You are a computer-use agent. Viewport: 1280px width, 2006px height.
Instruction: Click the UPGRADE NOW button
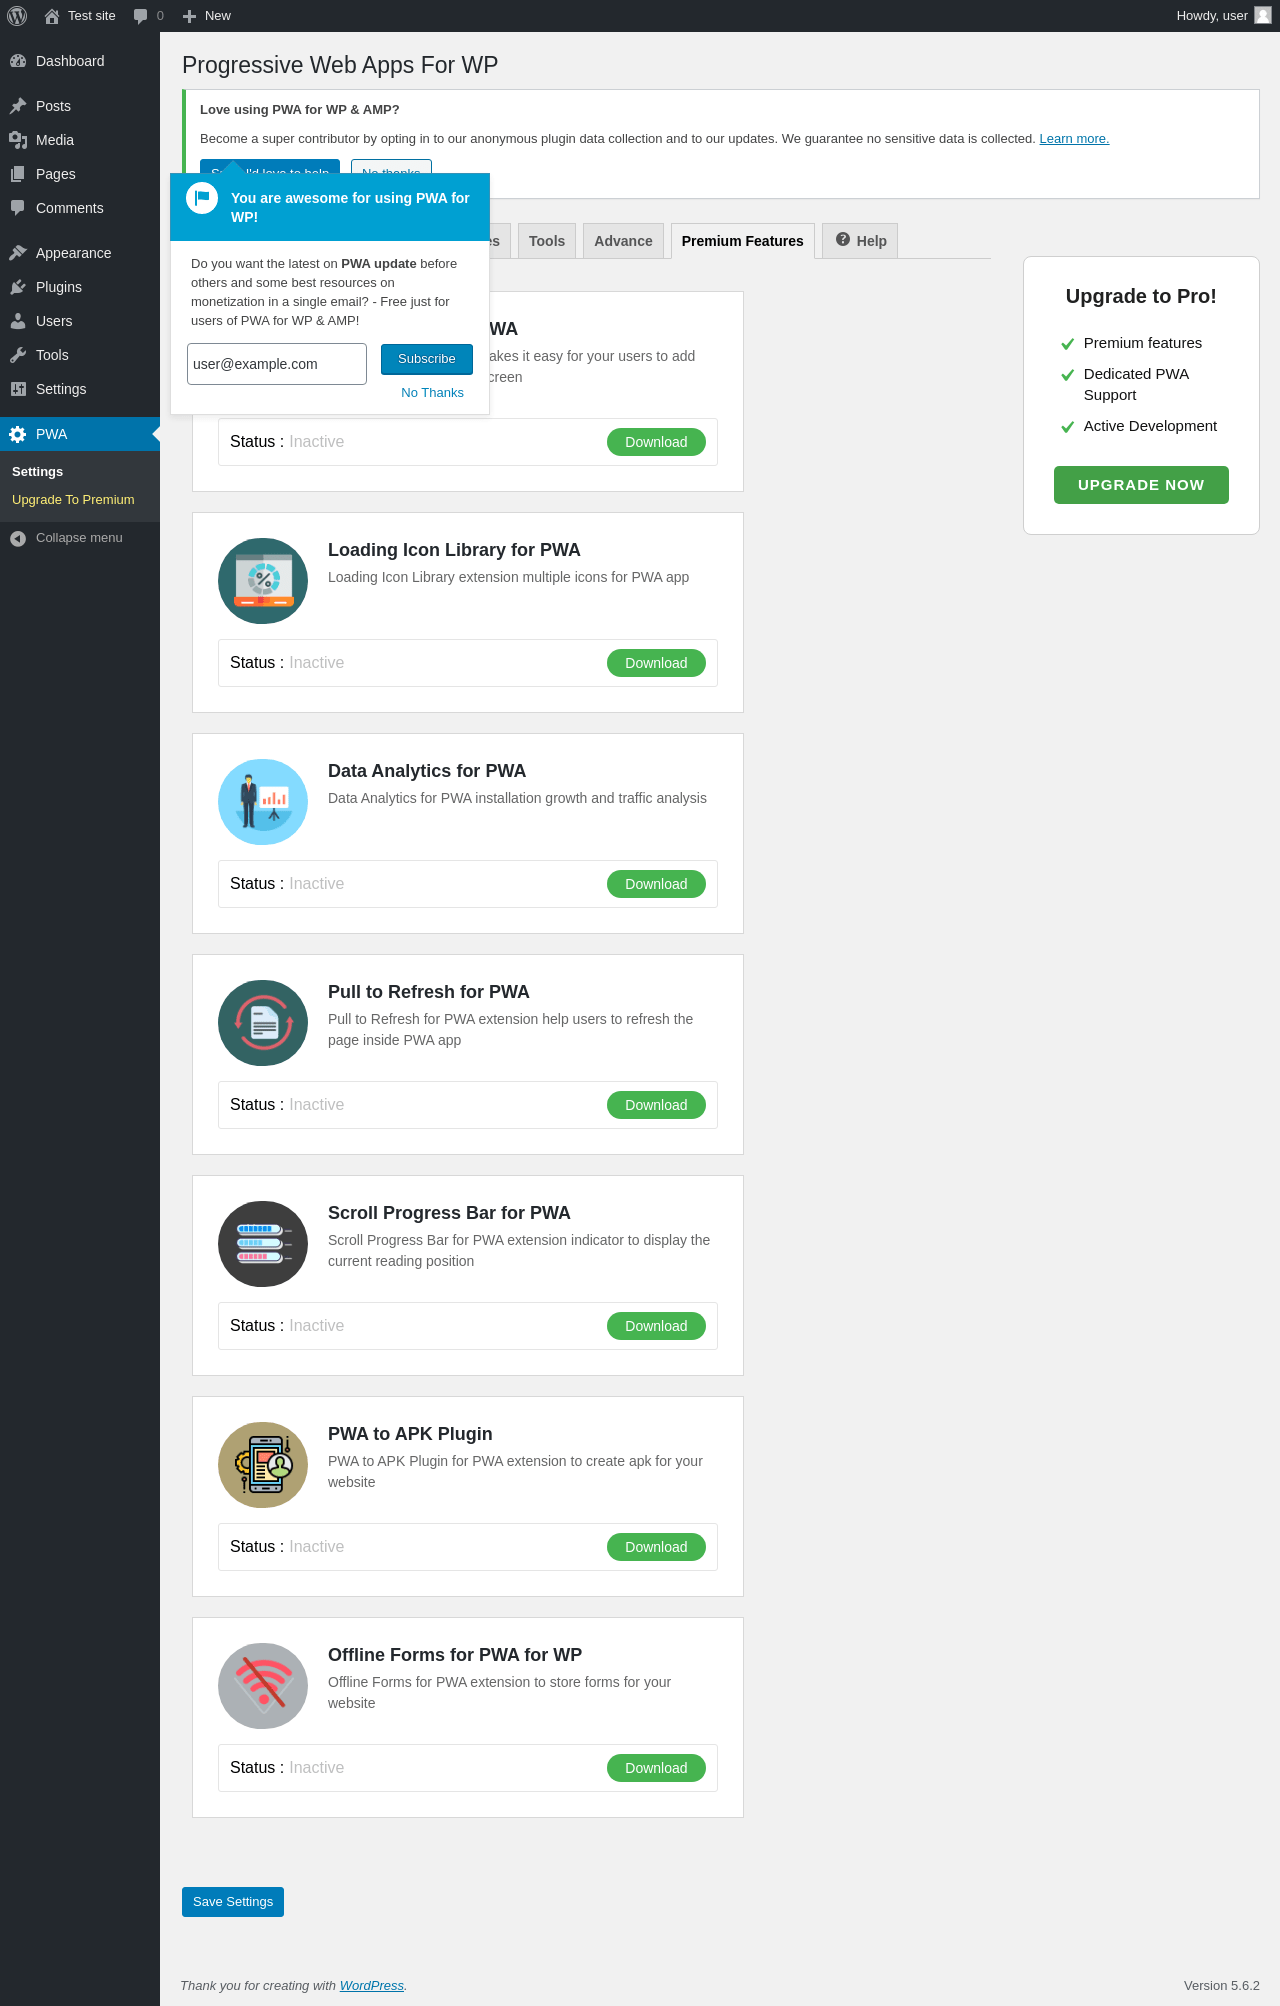pyautogui.click(x=1141, y=485)
